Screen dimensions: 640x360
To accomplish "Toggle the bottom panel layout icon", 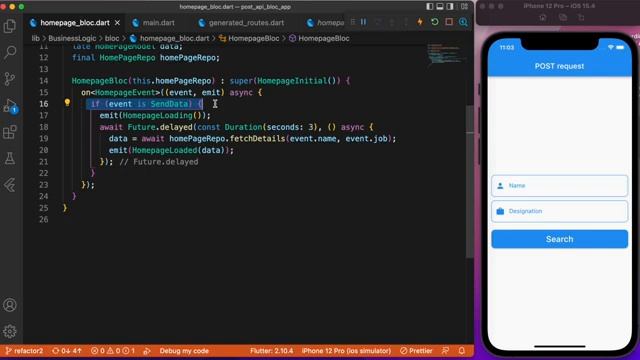I will [440, 7].
